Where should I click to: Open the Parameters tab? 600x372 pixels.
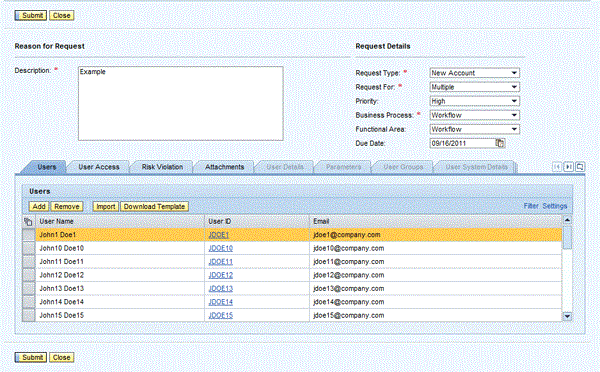(343, 167)
